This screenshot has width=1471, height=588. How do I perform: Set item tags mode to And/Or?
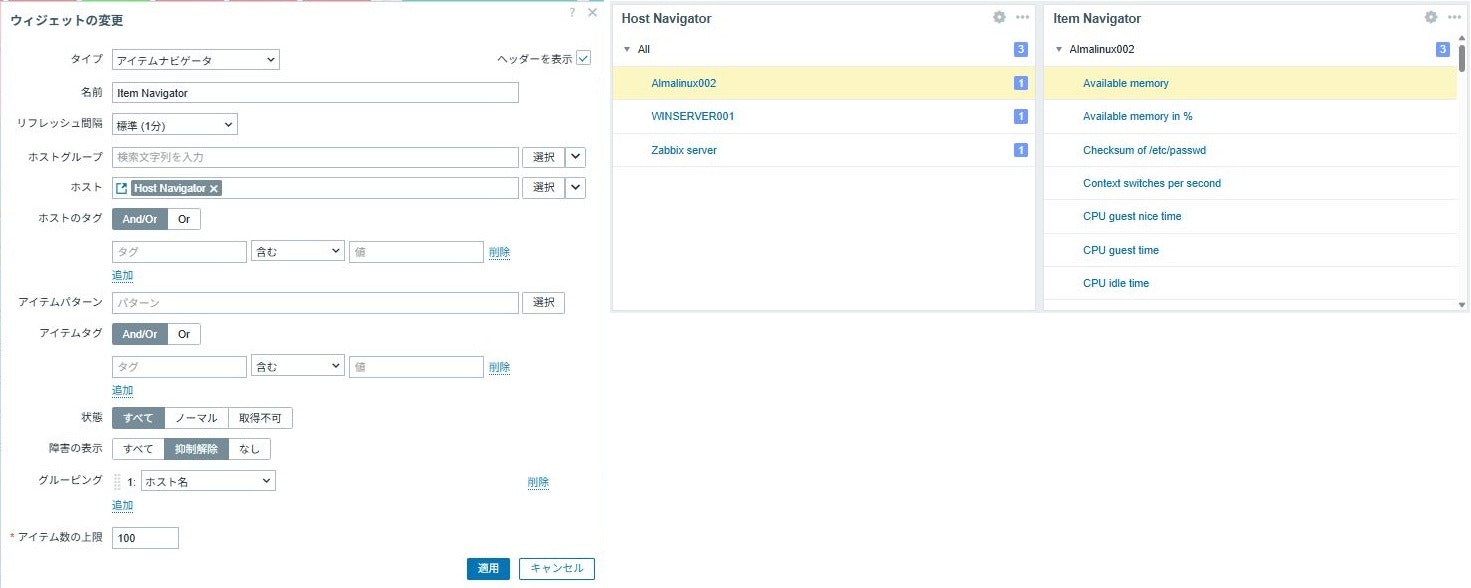pos(140,334)
